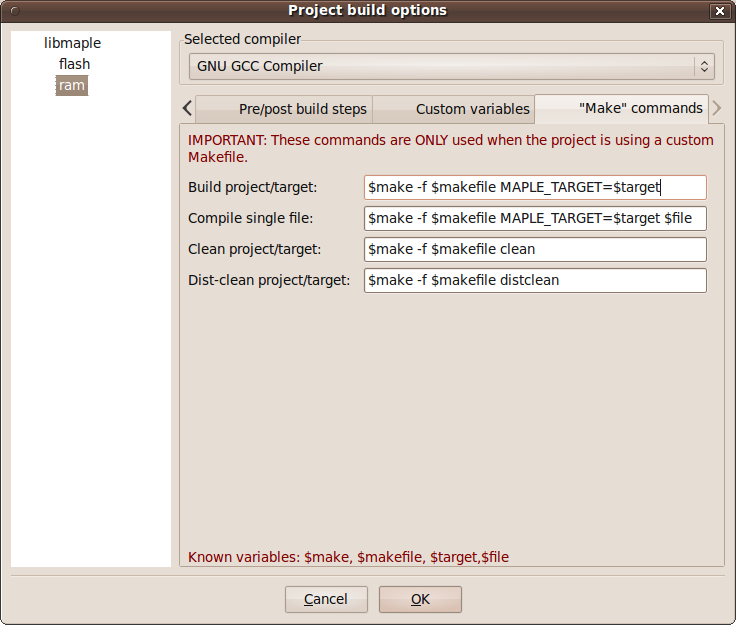
Task: Click the Project build options title bar
Action: [x=367, y=11]
